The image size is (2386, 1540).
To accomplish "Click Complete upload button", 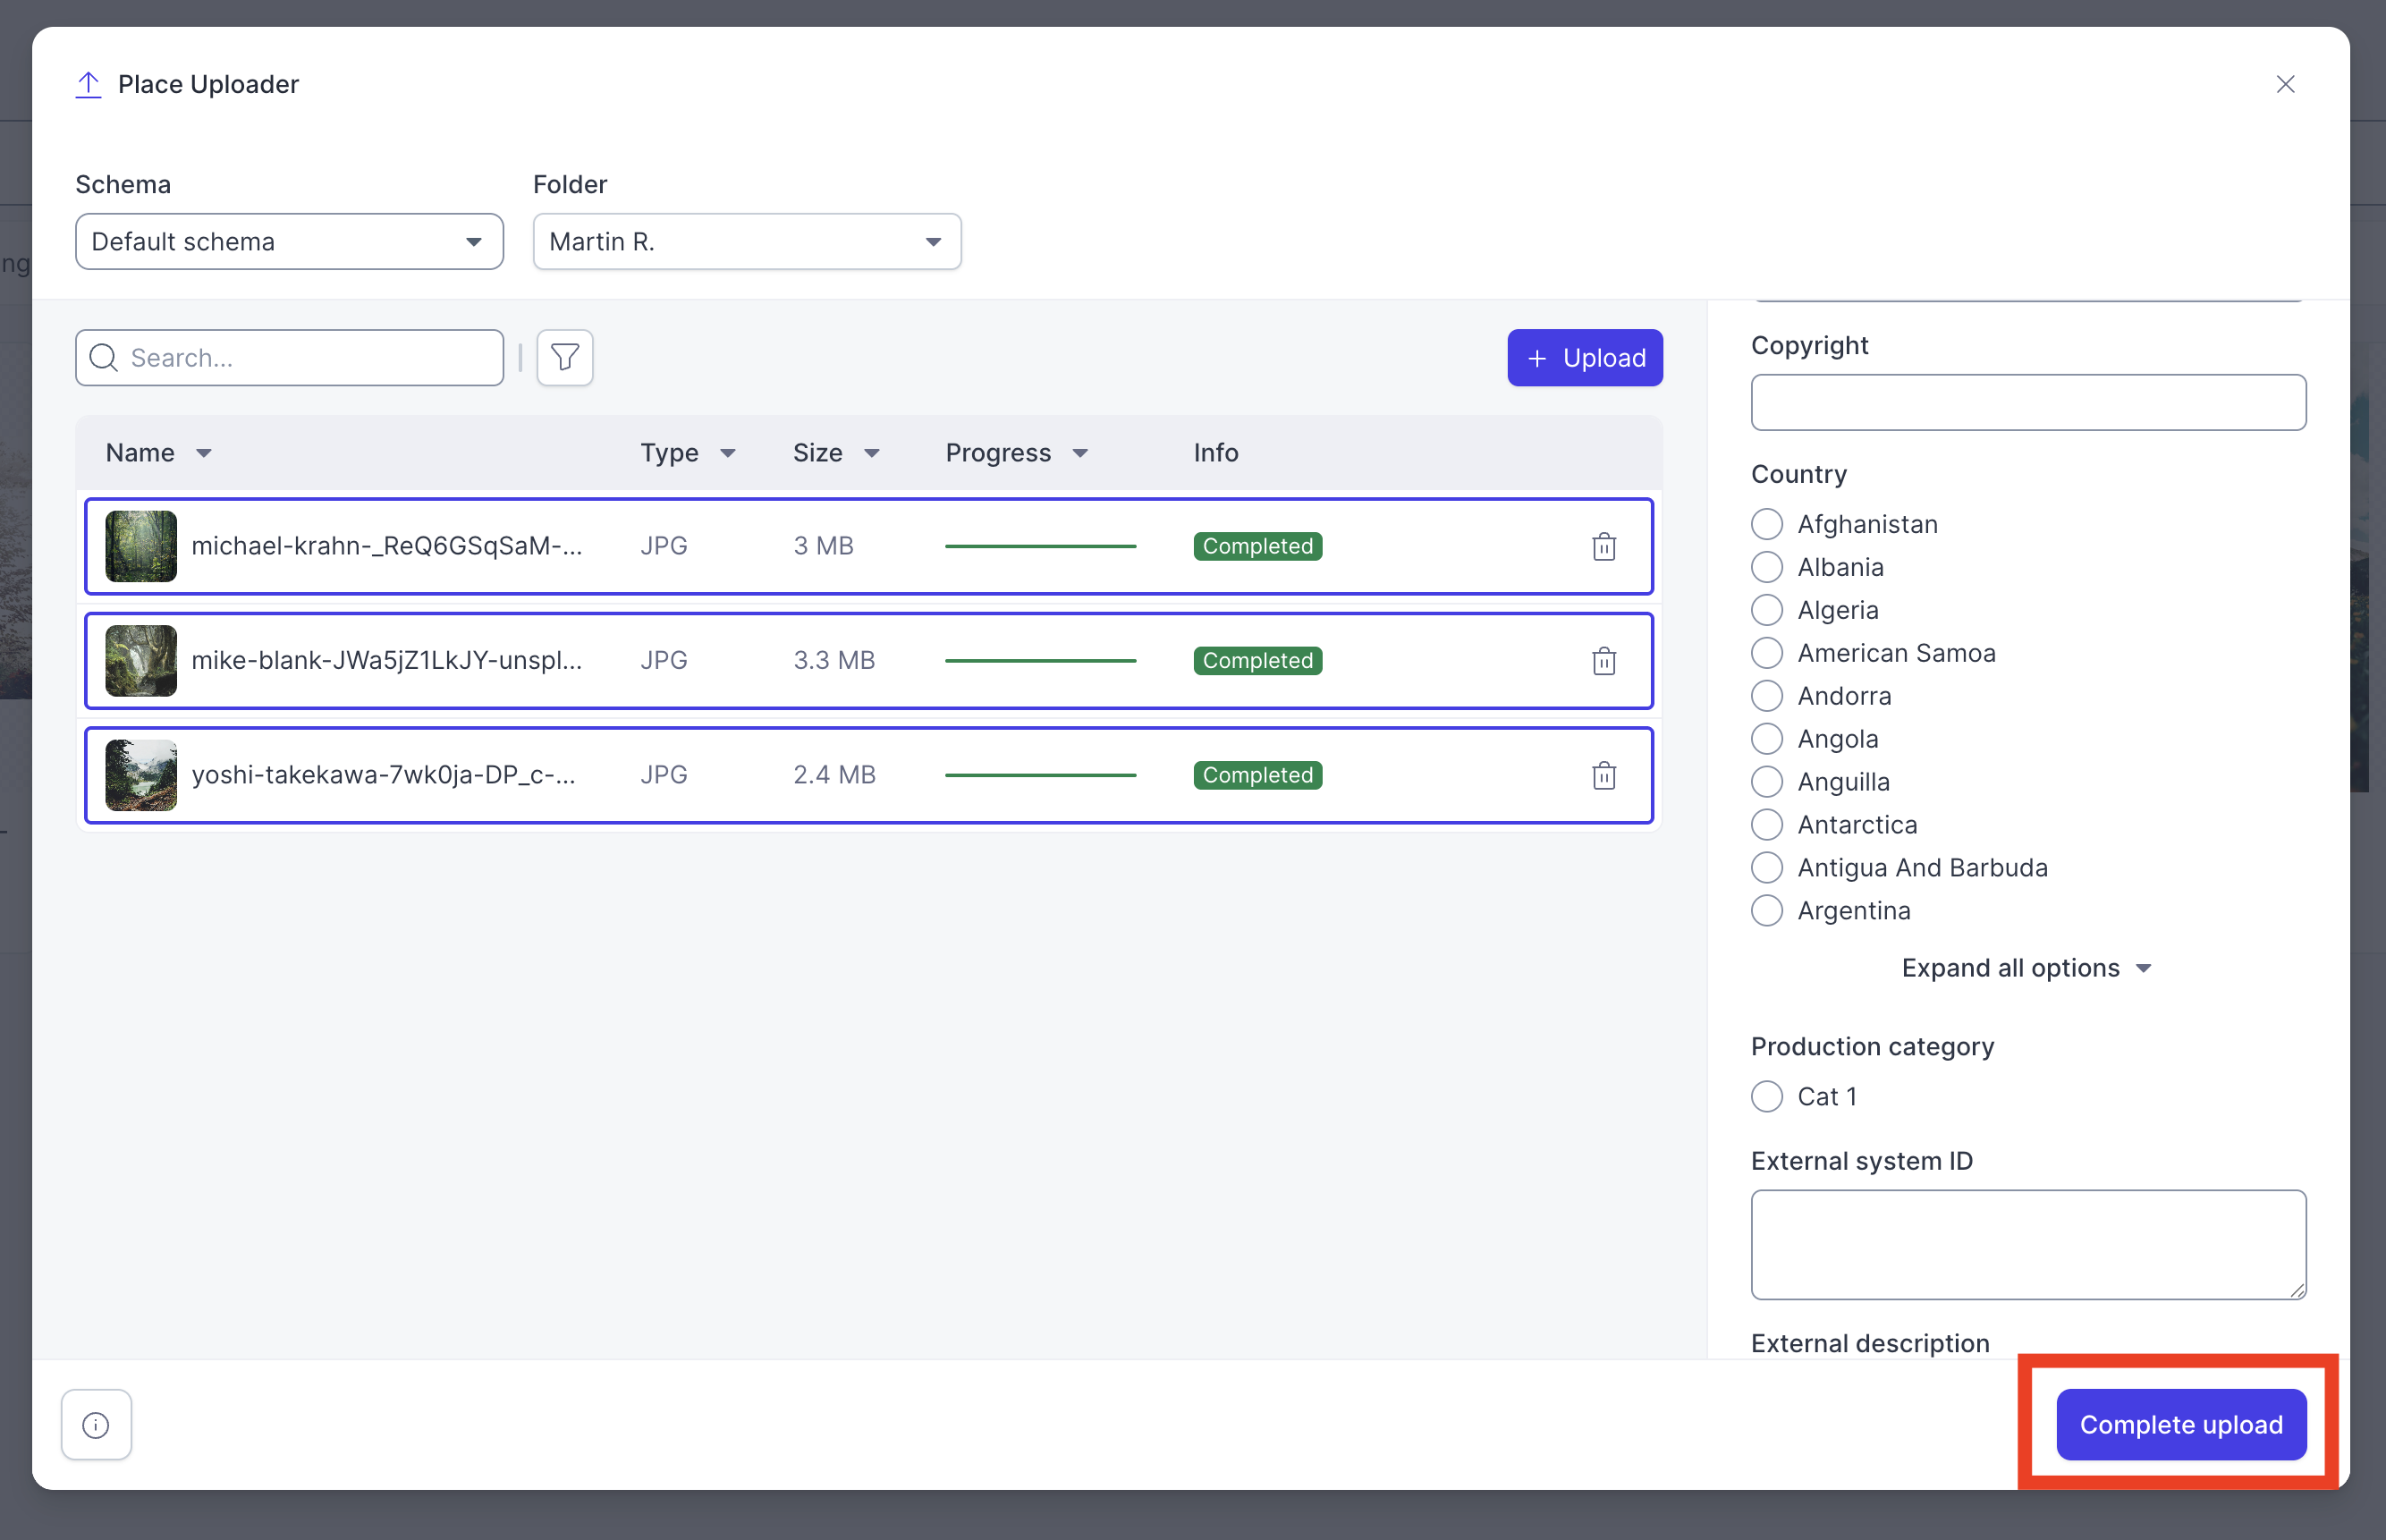I will click(2181, 1424).
